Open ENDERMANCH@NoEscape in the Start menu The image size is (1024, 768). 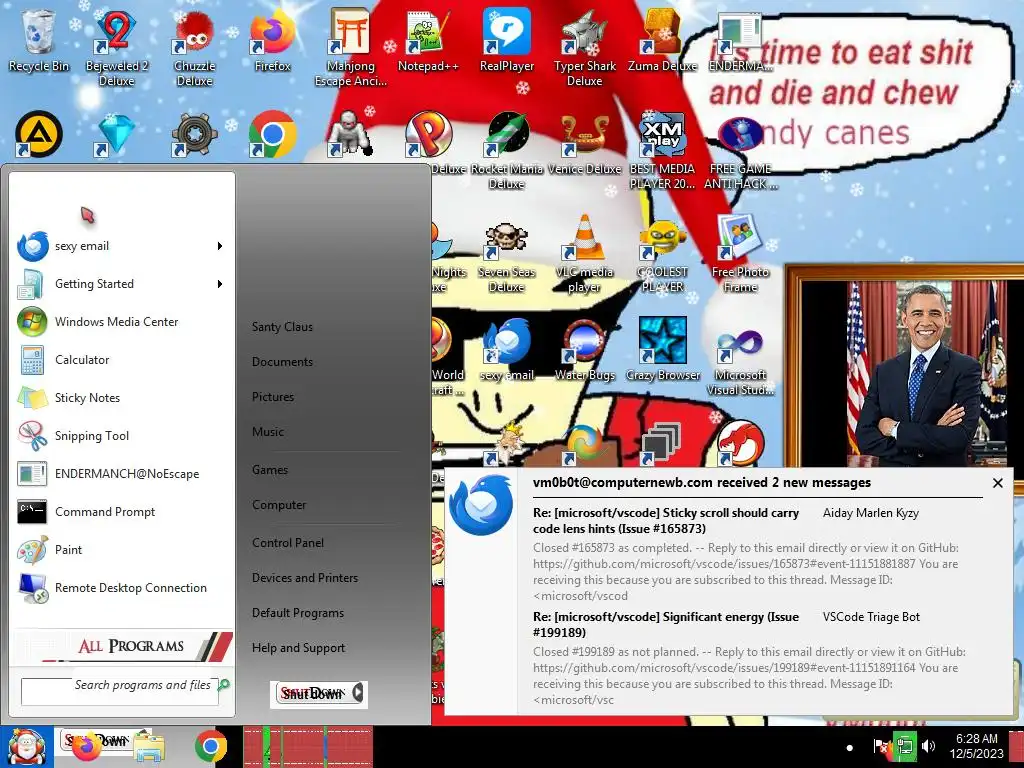121,473
